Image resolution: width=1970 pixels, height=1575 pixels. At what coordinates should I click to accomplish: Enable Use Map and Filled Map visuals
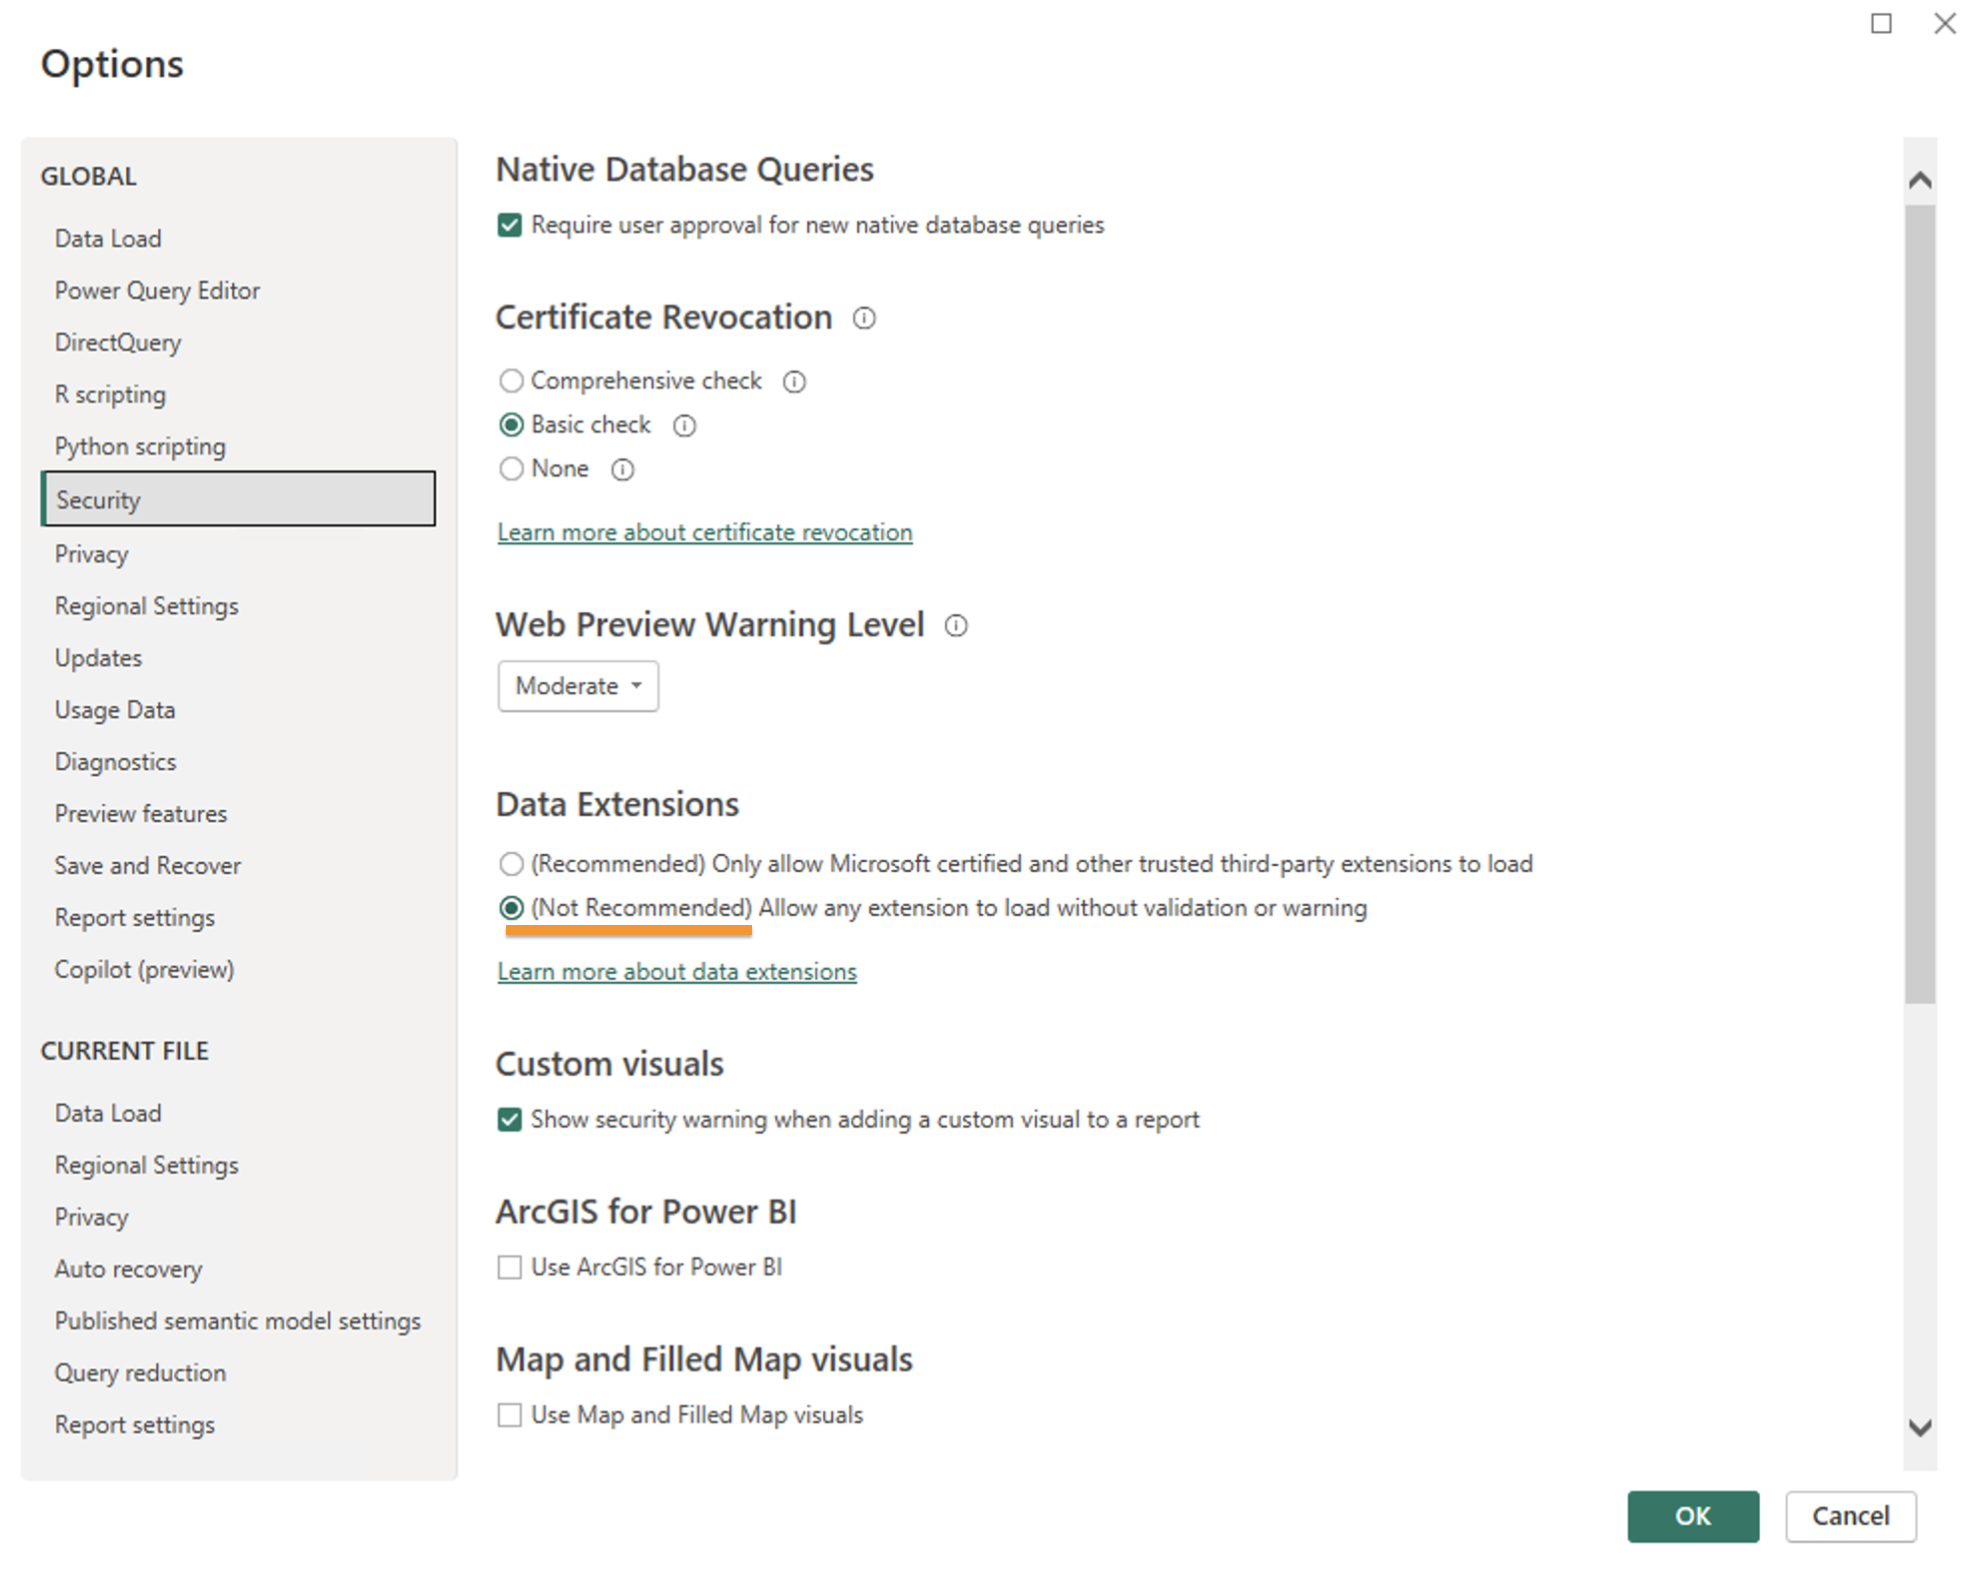510,1414
